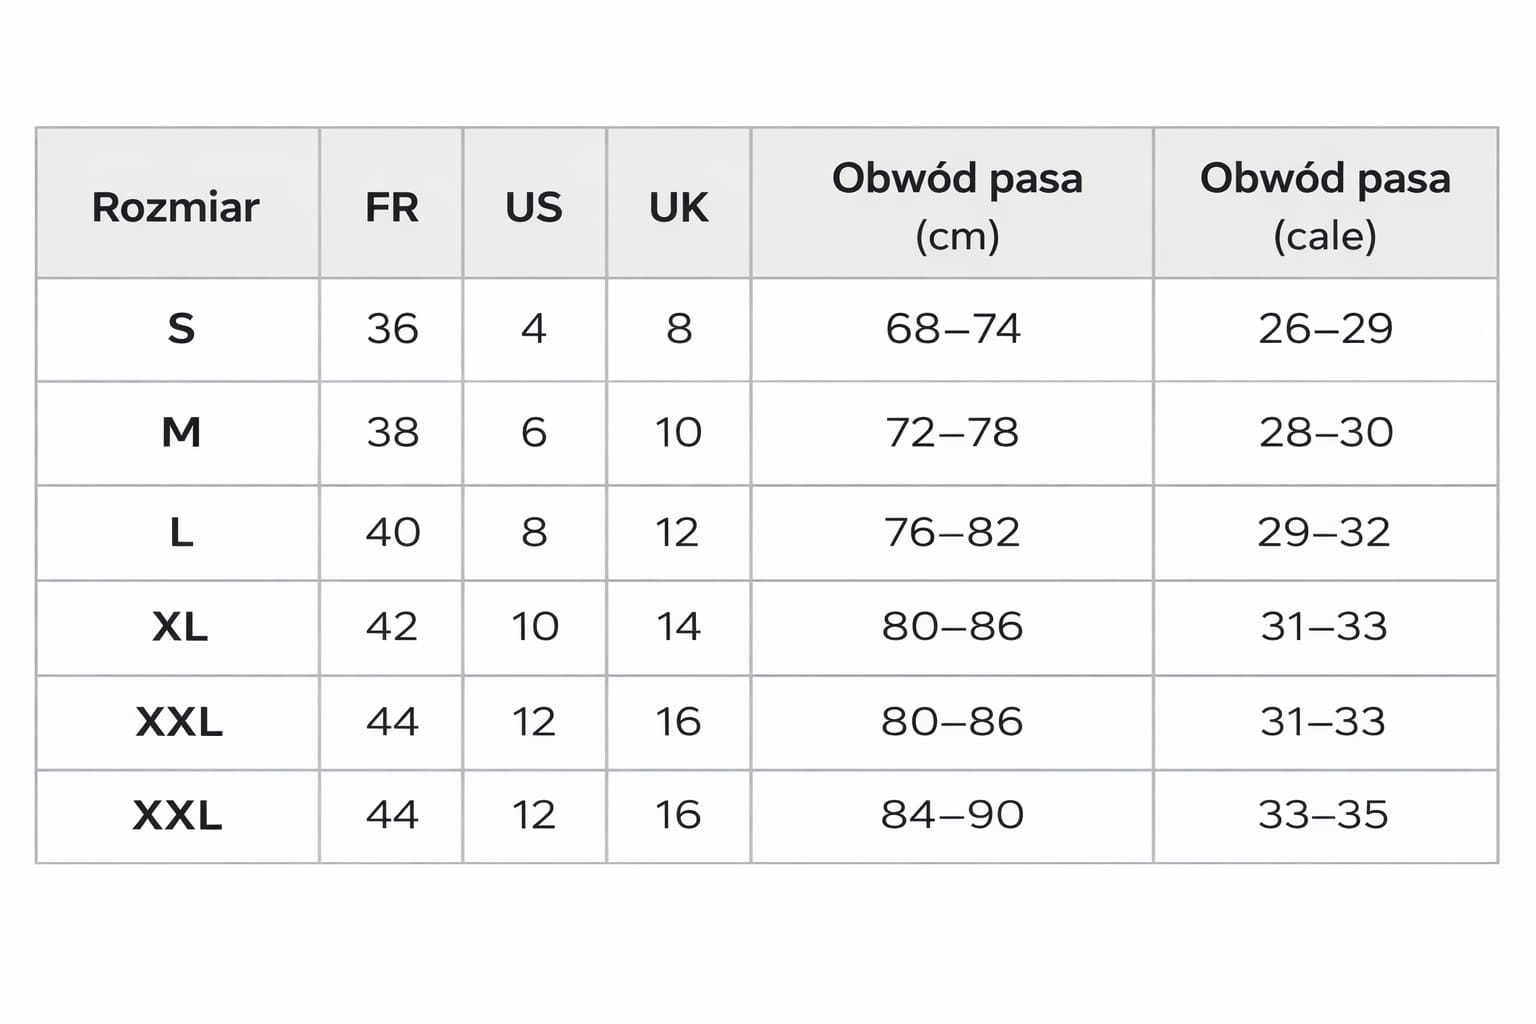Select the FR size 38 cell

(391, 432)
